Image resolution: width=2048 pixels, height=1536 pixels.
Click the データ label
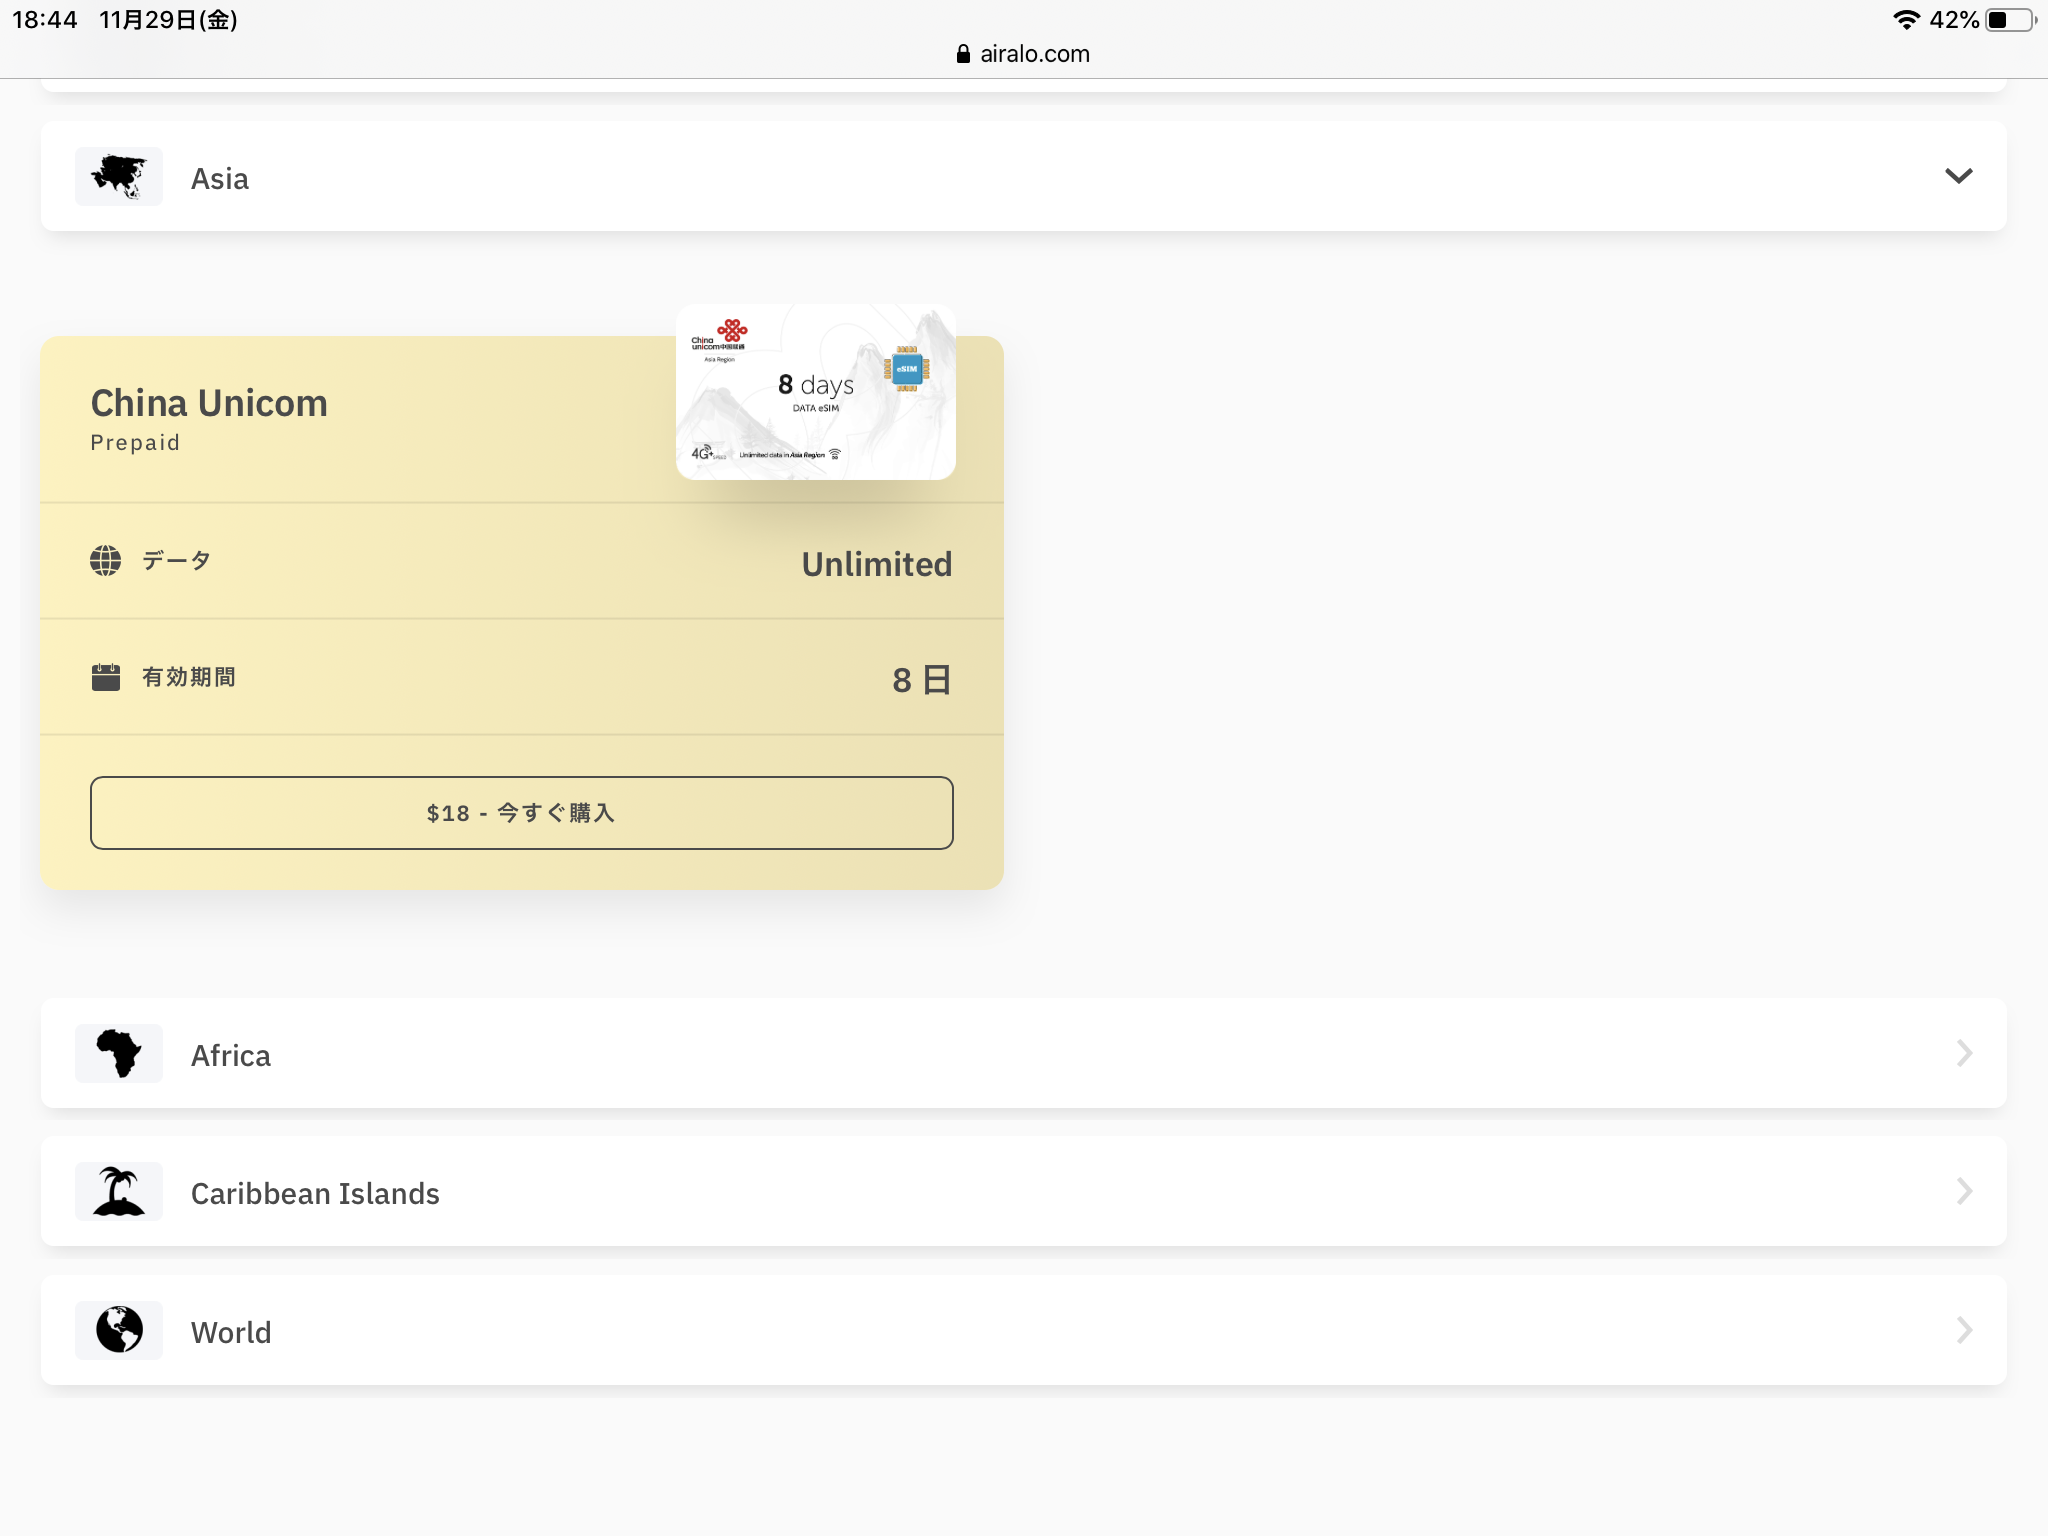(177, 561)
